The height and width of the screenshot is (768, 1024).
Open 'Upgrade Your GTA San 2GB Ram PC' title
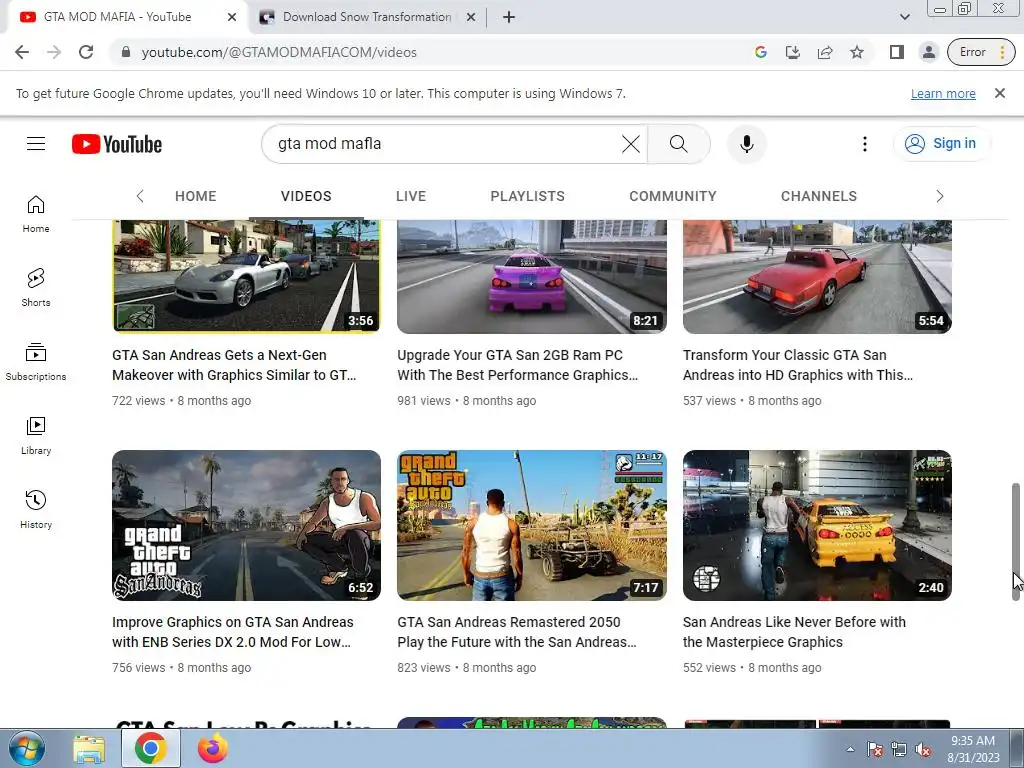pos(517,365)
